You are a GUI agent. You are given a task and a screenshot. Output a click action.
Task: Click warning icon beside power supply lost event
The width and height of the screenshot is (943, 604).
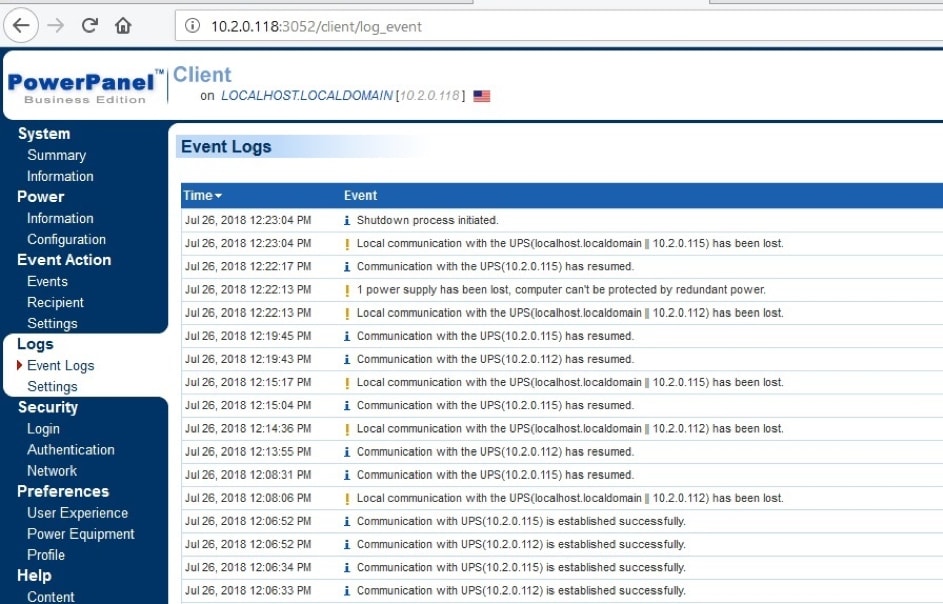pyautogui.click(x=347, y=290)
